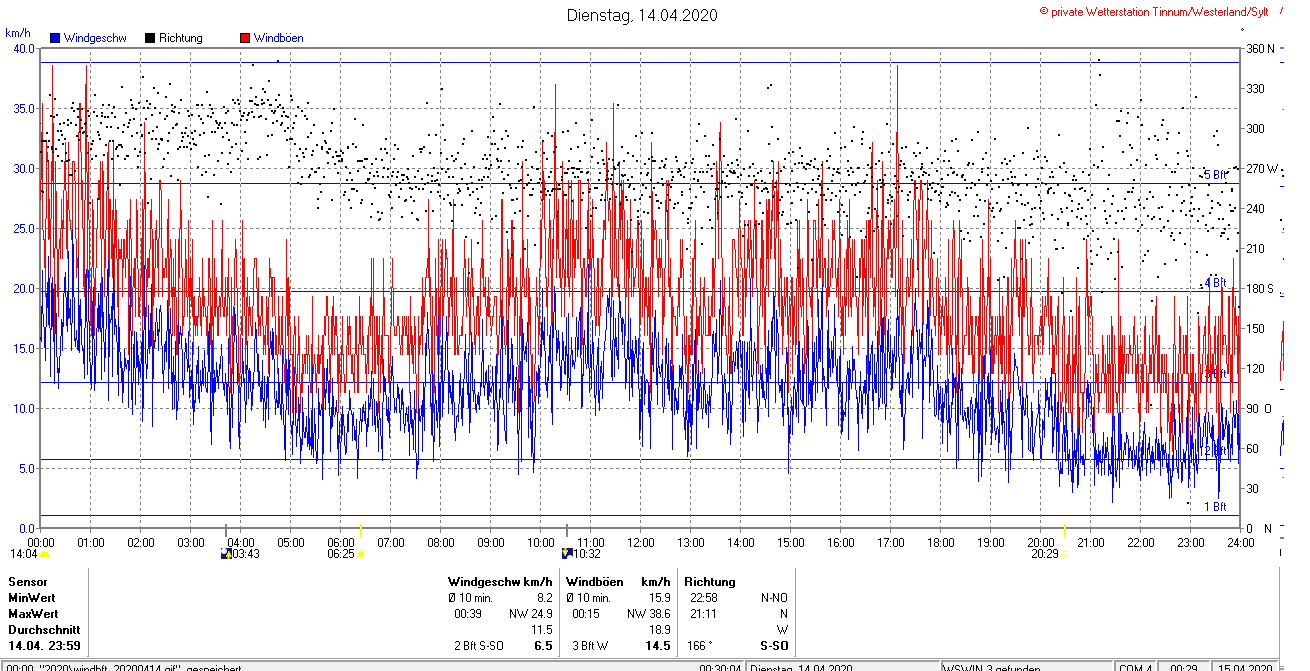
Task: Select the Windgeschw legend label
Action: [x=95, y=38]
